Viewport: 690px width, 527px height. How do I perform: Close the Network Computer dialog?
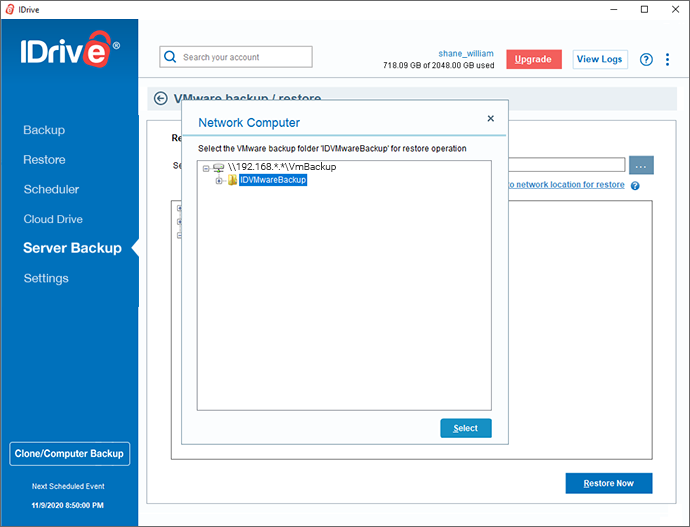click(x=491, y=118)
